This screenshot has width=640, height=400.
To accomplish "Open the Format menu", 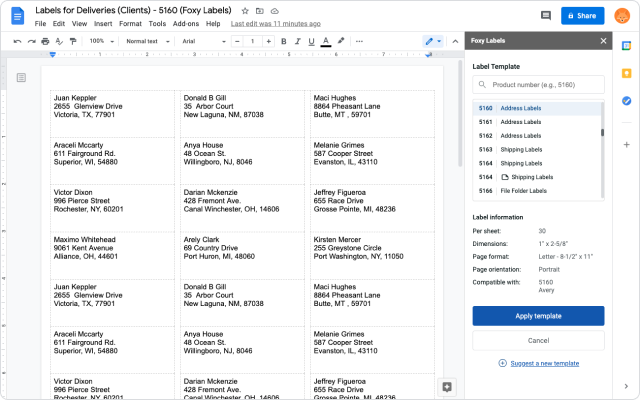I will (130, 24).
